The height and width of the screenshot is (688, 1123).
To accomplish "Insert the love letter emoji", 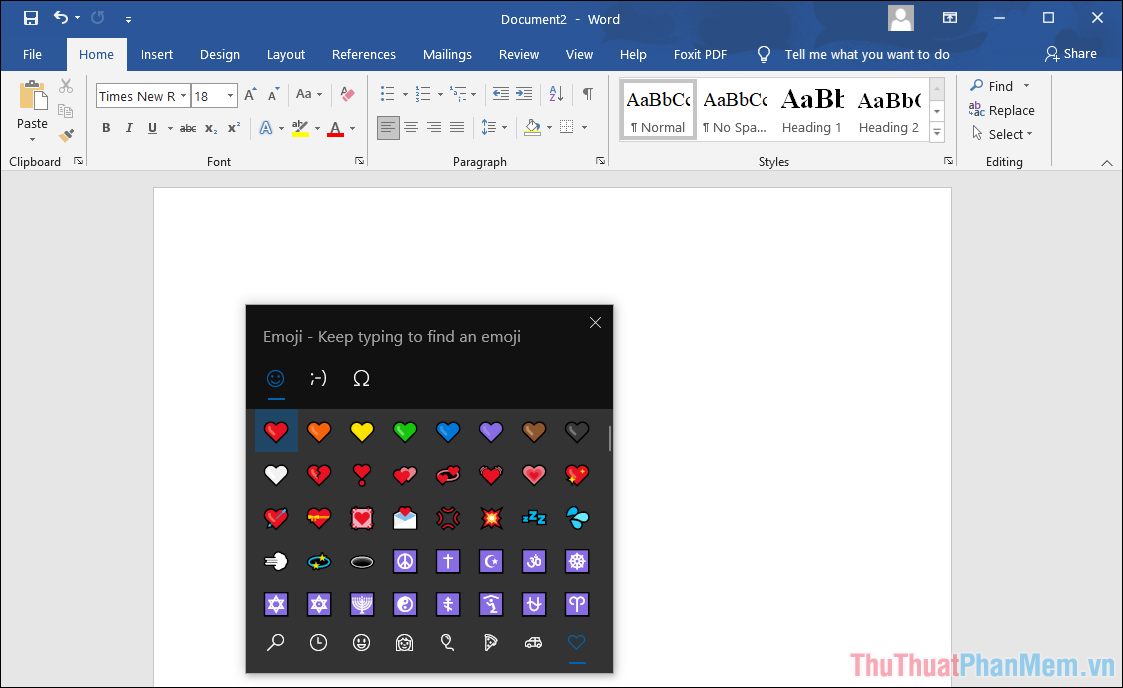I will (405, 518).
